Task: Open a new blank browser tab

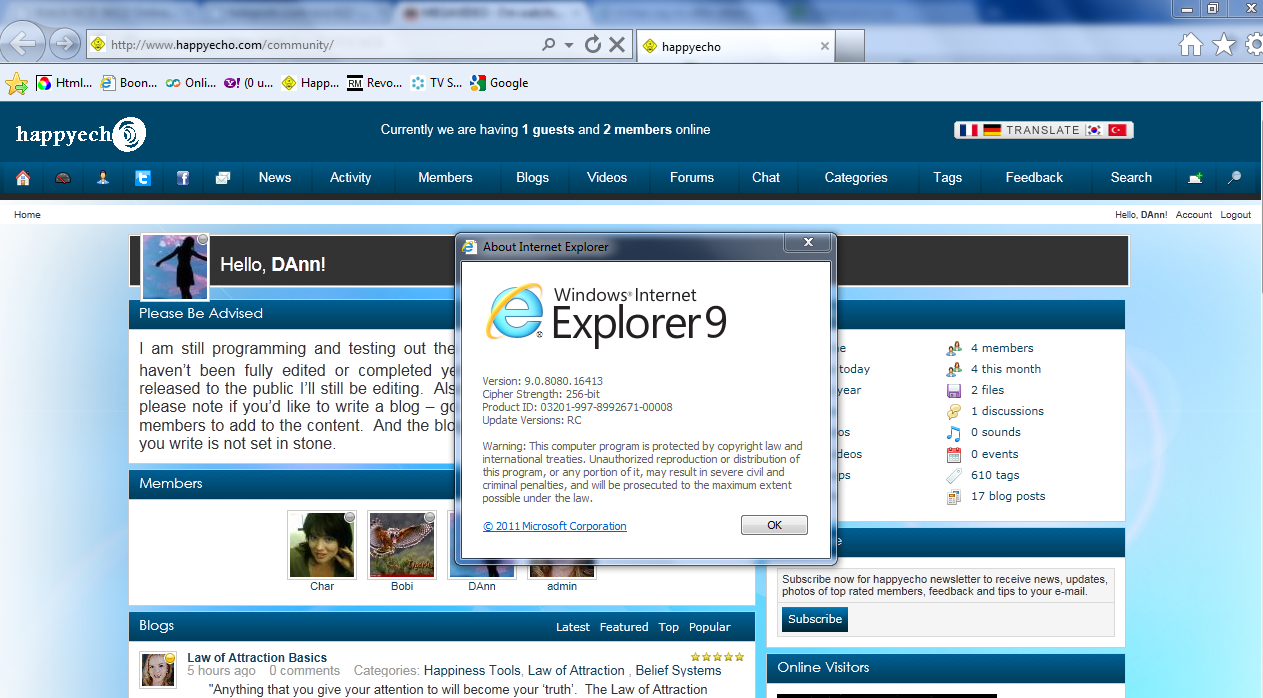Action: [x=850, y=46]
